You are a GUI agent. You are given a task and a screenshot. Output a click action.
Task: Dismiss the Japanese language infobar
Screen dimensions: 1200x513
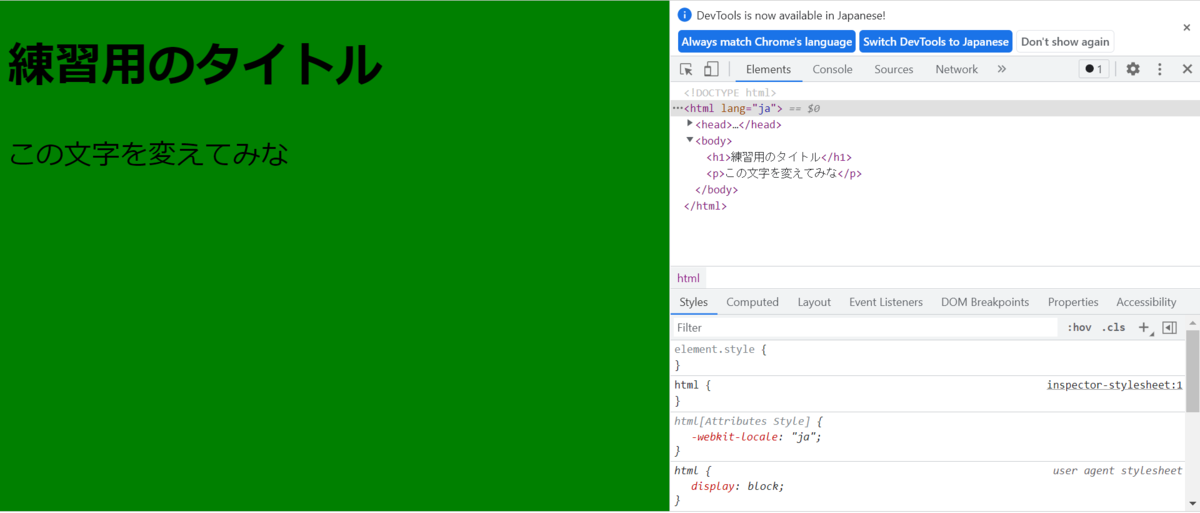point(1186,28)
